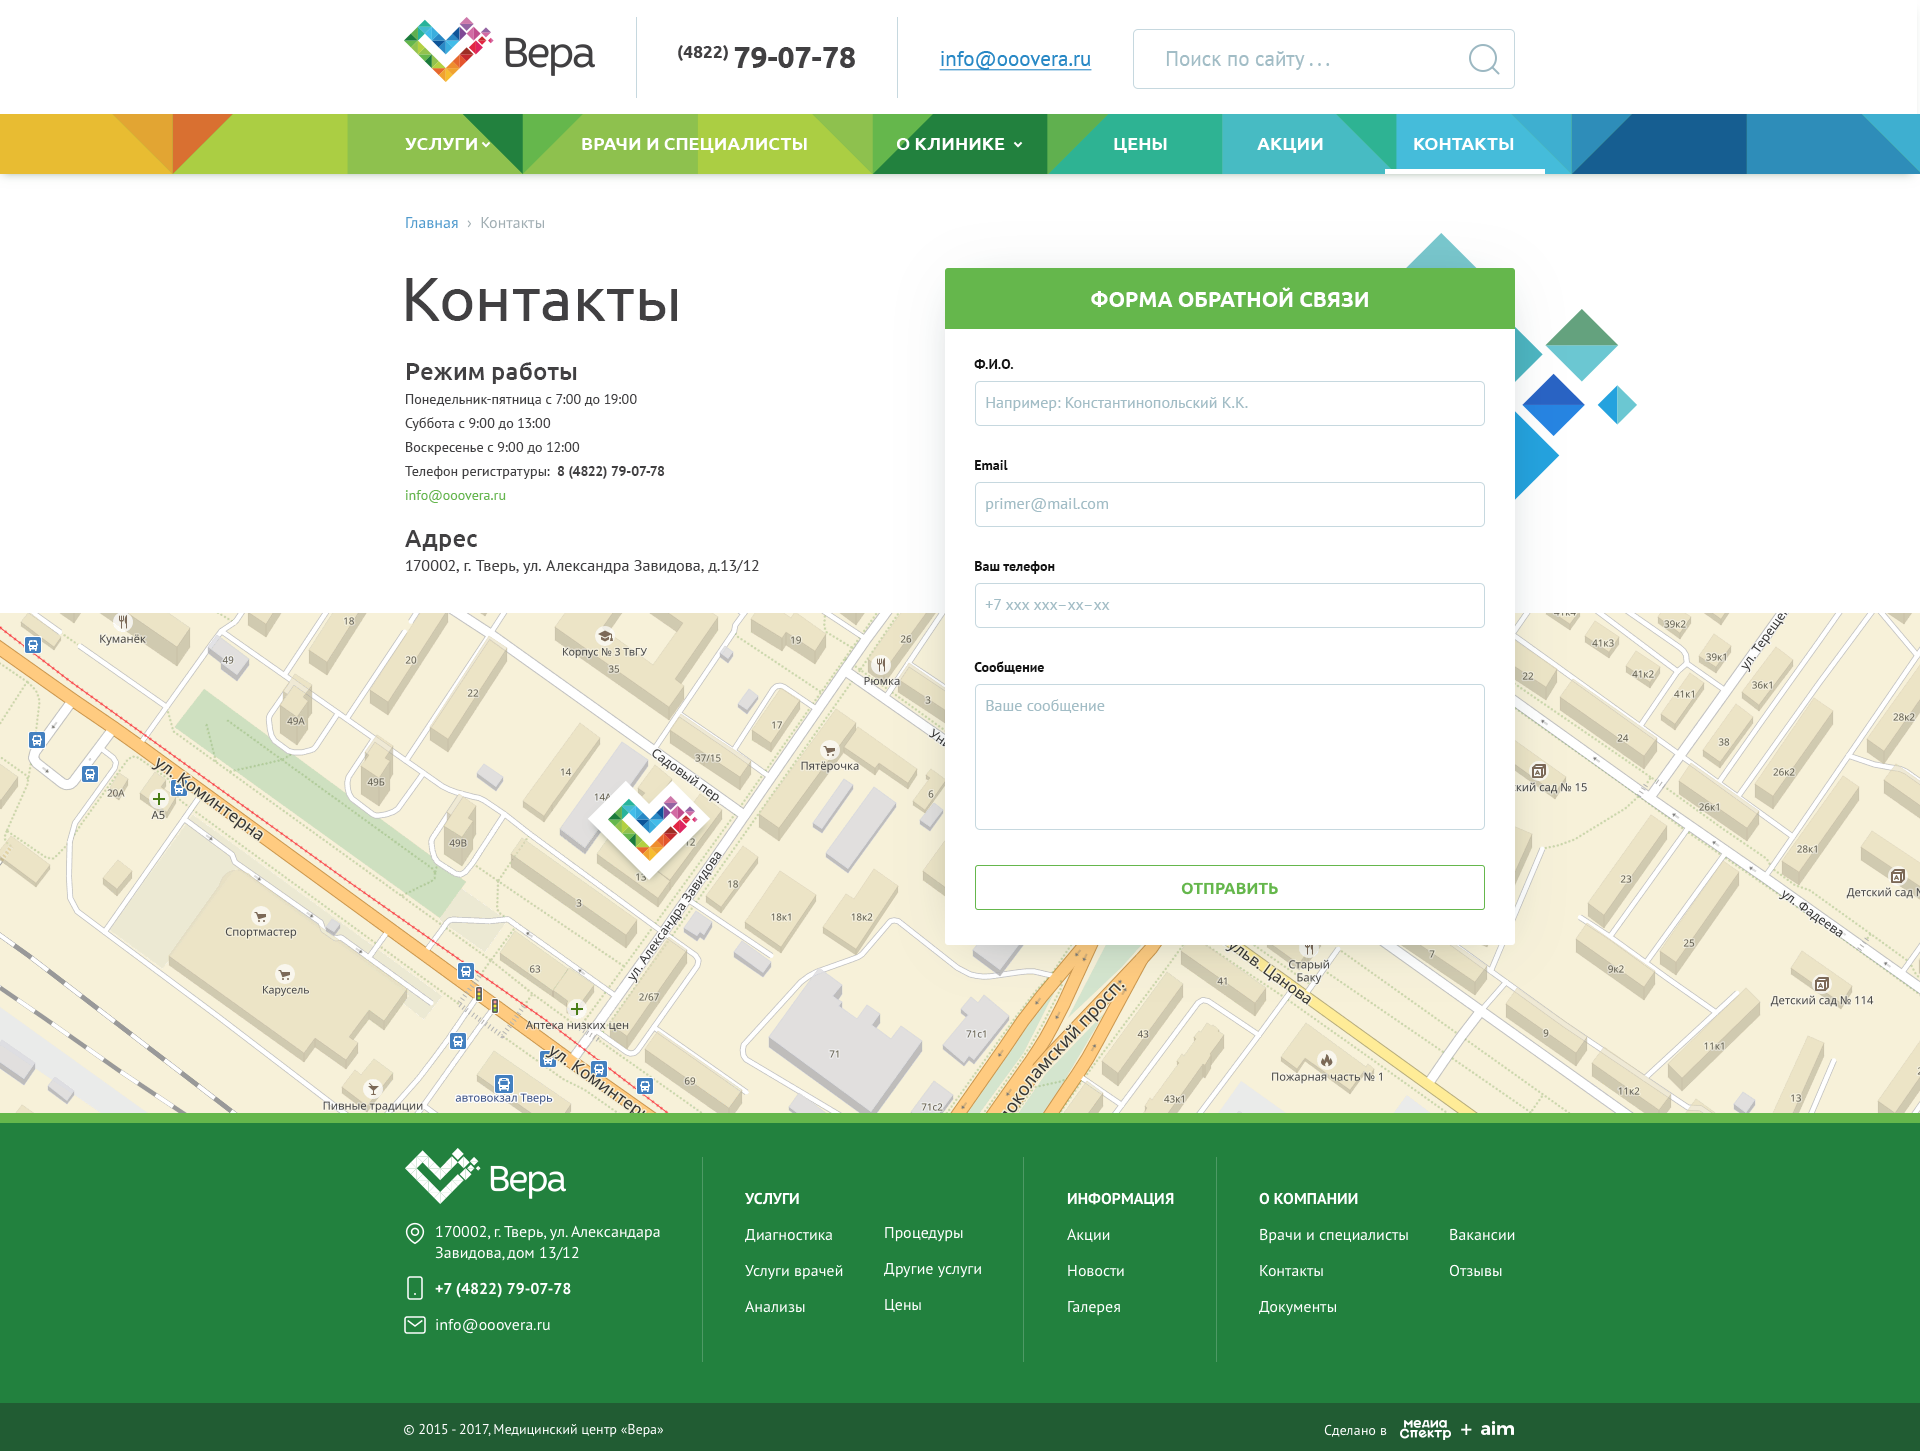The image size is (1920, 1451).
Task: Click the phone icon in the footer
Action: click(x=414, y=1288)
